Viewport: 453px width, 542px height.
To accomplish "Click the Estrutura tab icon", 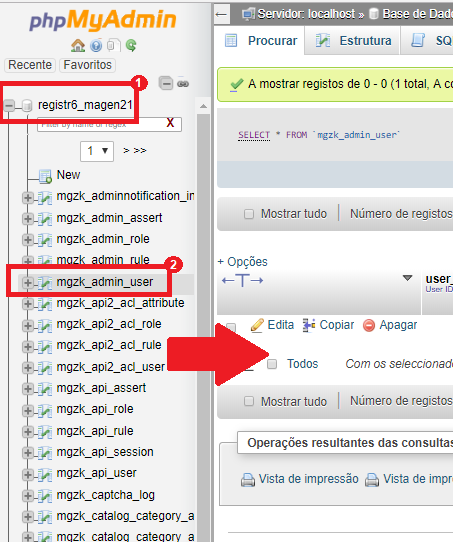I will tap(323, 40).
